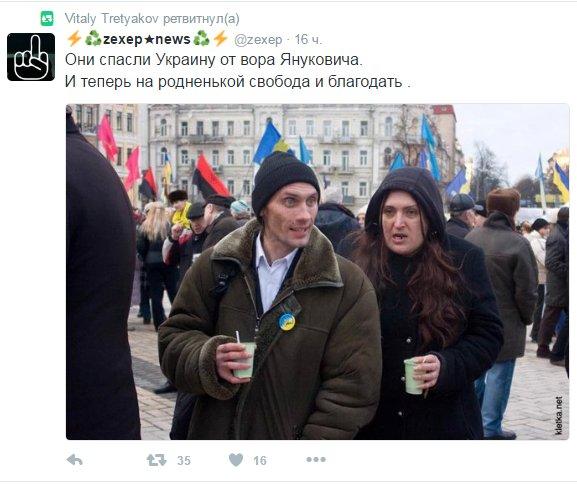Open the attached rally photo

(x=318, y=272)
